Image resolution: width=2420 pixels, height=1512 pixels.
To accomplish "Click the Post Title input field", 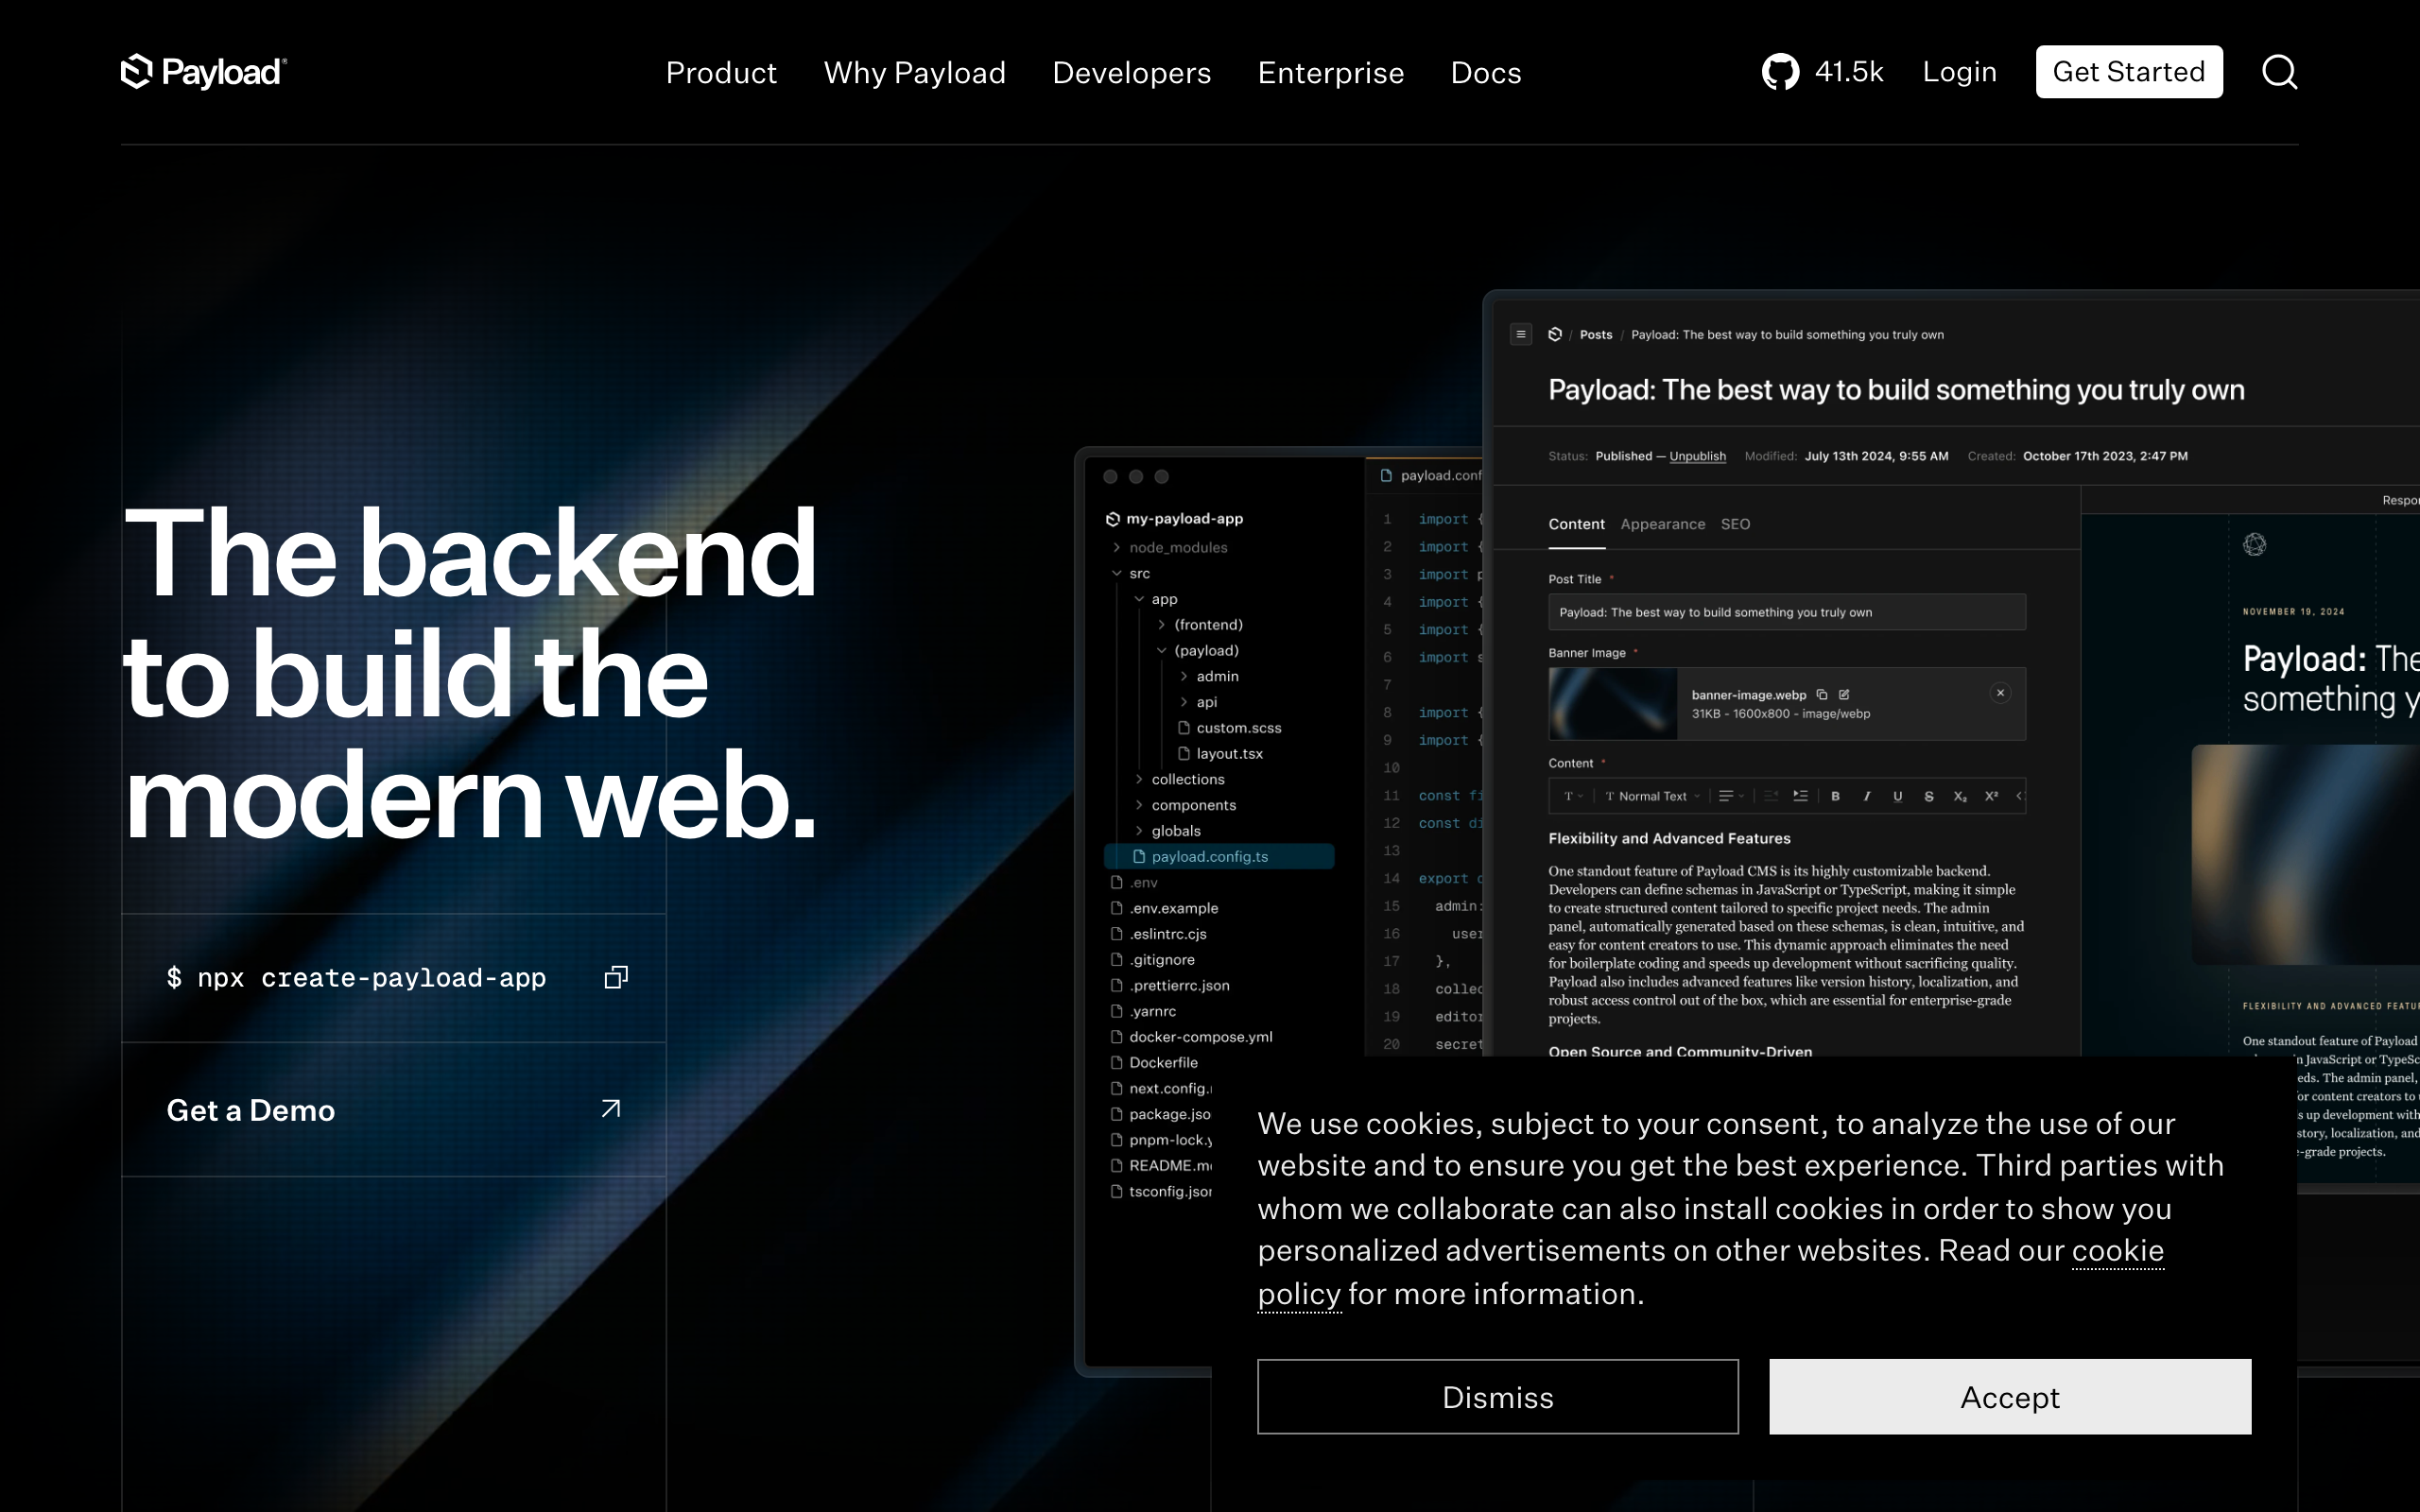I will tap(1786, 612).
